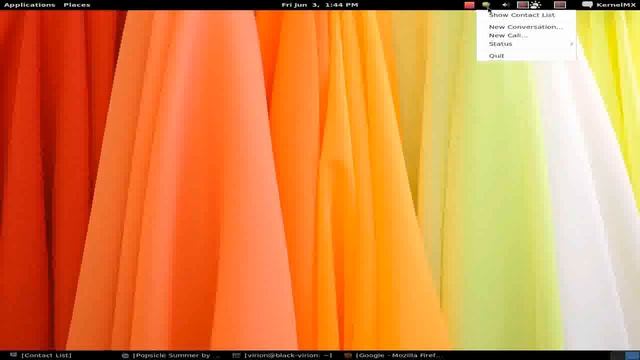Expand the Status submenu
Viewport: 640px width, 360px height.
tap(526, 44)
